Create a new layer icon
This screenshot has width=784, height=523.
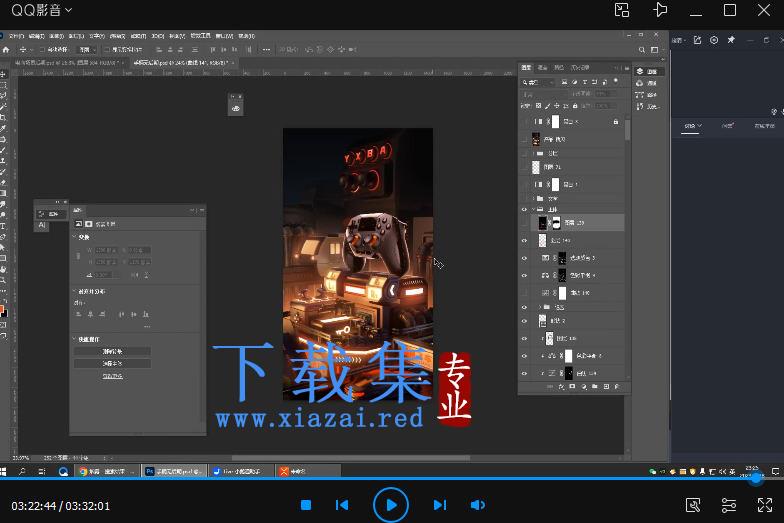click(606, 387)
